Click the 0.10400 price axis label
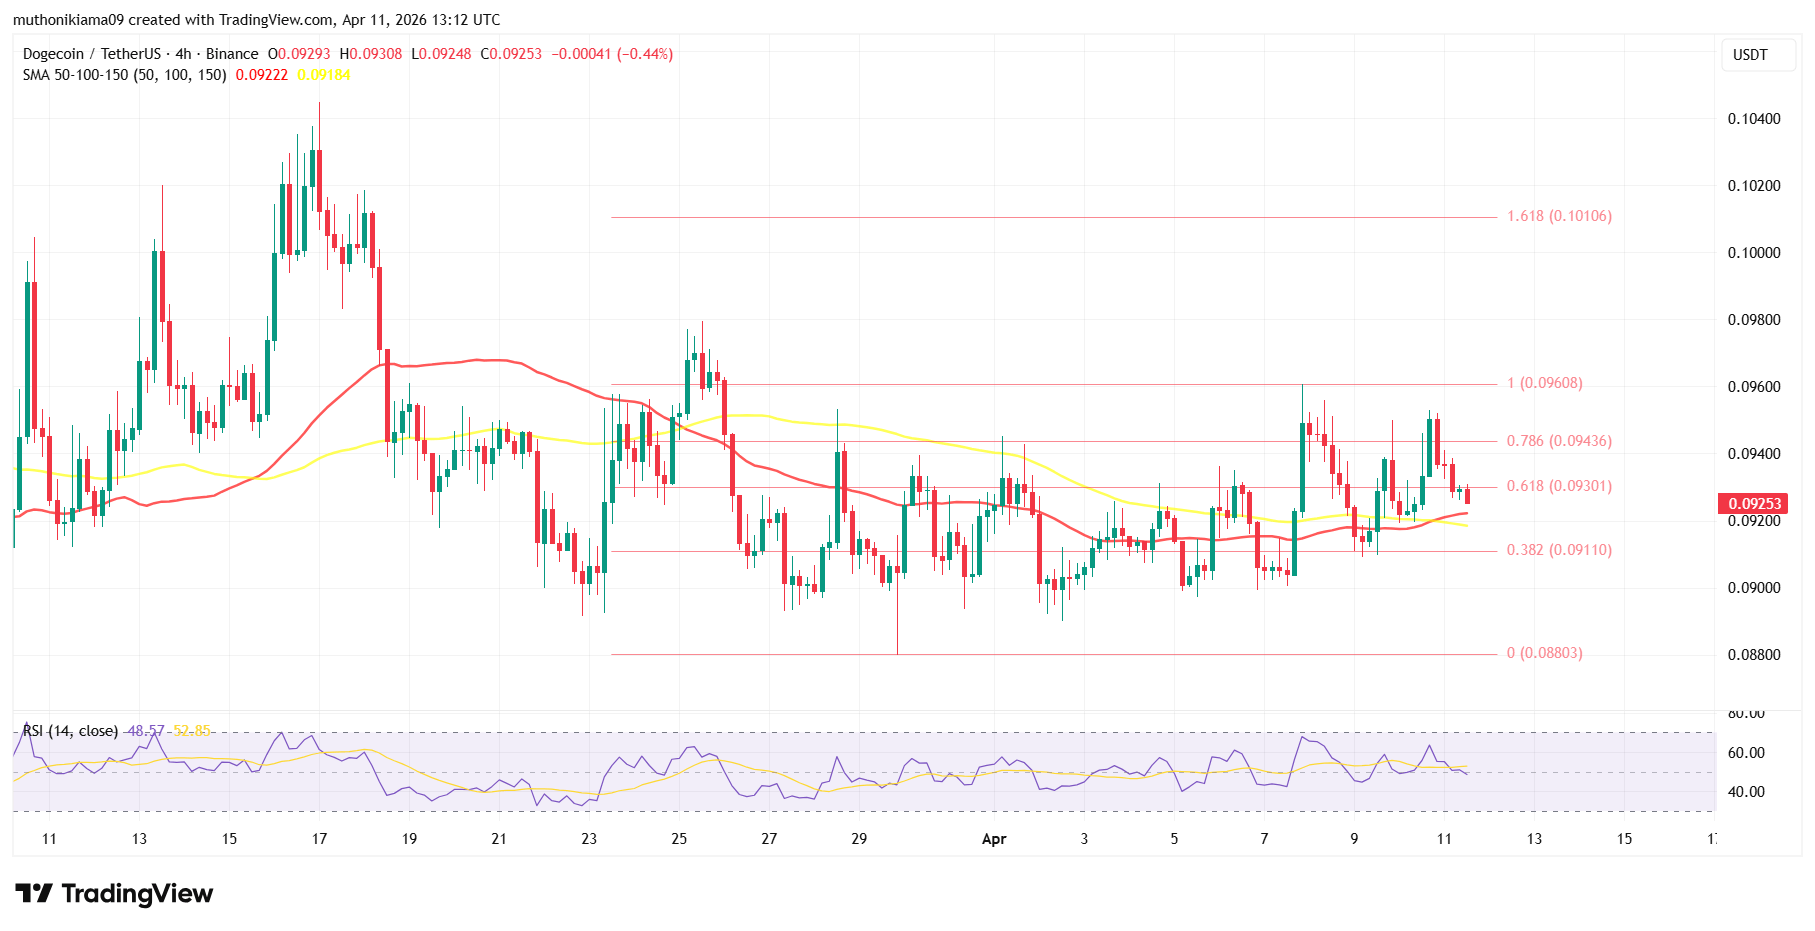This screenshot has width=1815, height=931. pos(1754,119)
